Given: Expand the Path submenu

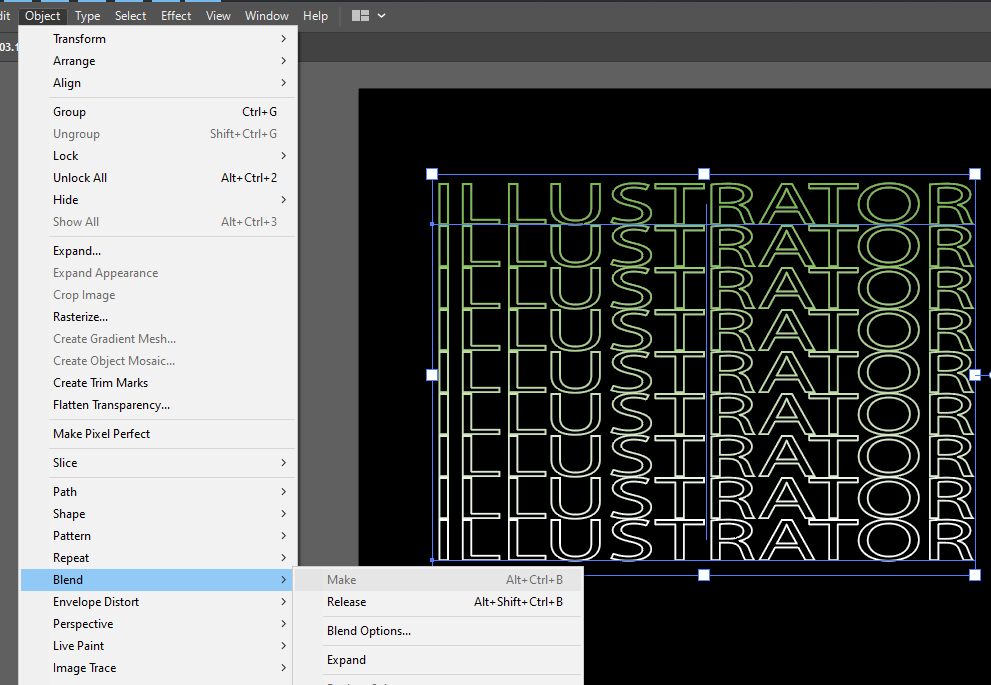Looking at the screenshot, I should 157,492.
